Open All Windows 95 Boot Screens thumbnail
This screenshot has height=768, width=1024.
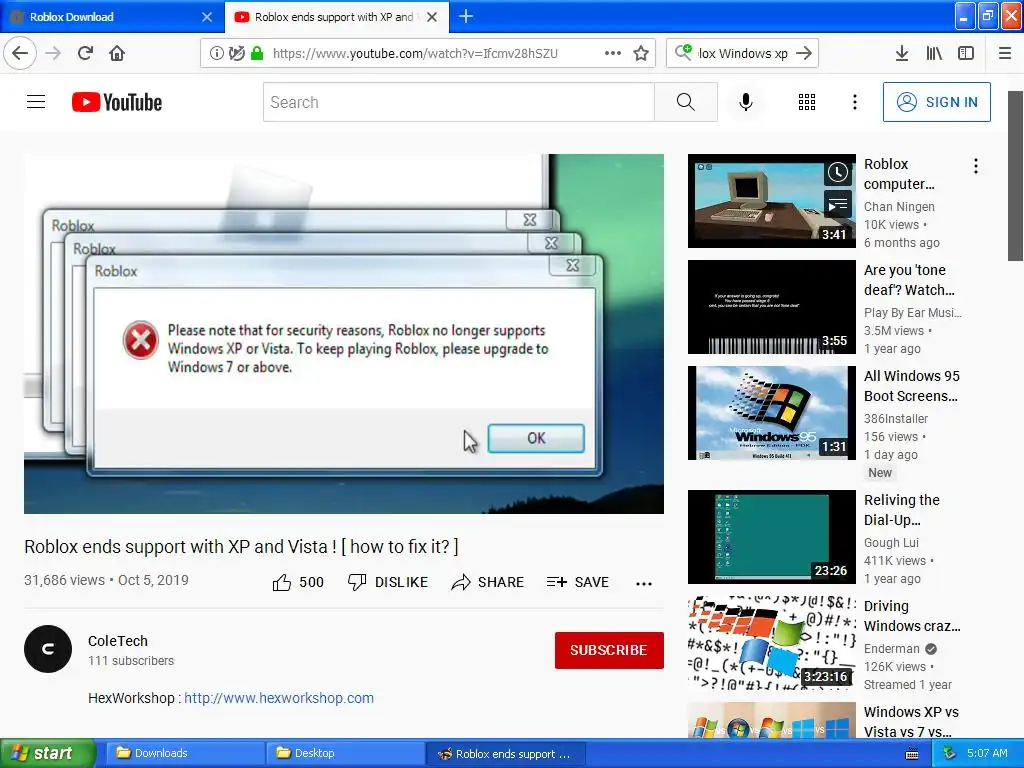(x=772, y=413)
